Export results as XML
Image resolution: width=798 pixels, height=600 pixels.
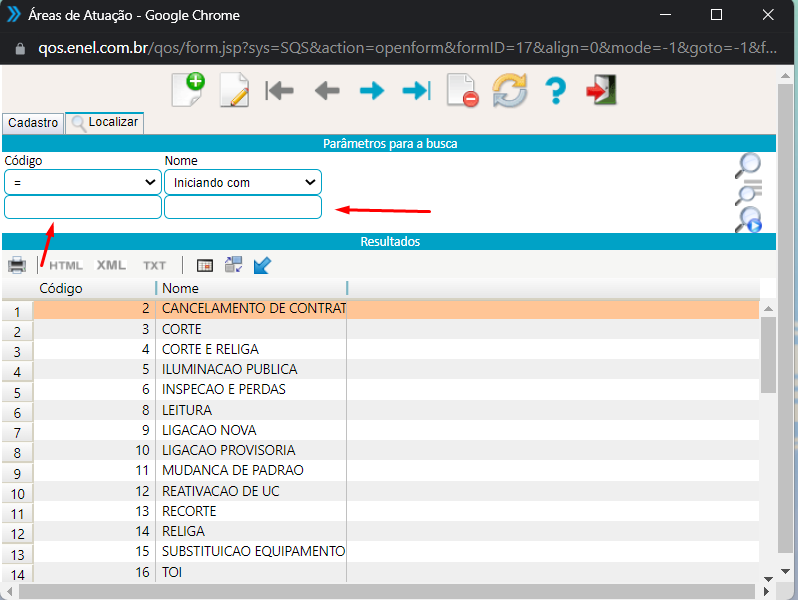[x=111, y=265]
